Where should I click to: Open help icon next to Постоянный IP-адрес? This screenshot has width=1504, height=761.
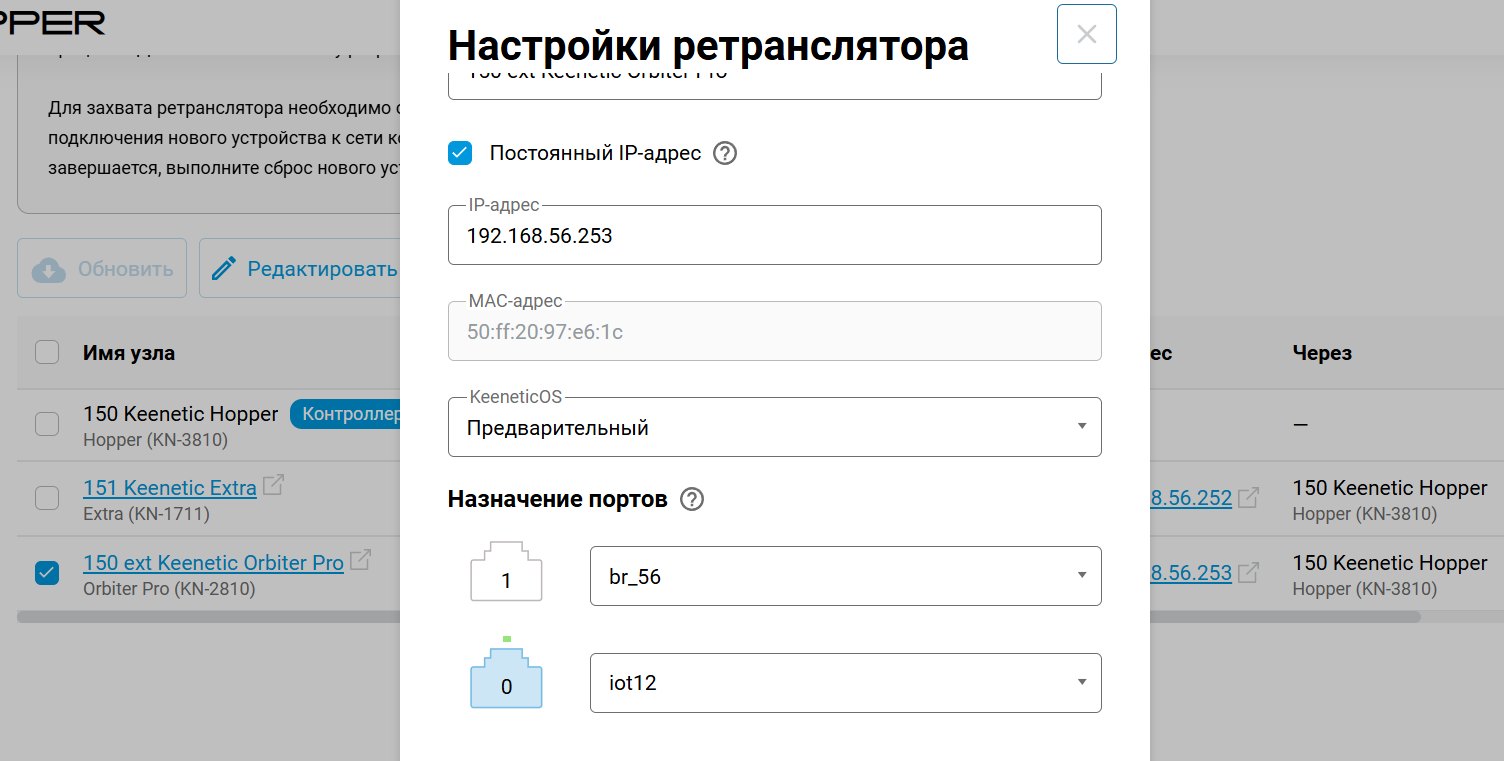(x=725, y=154)
